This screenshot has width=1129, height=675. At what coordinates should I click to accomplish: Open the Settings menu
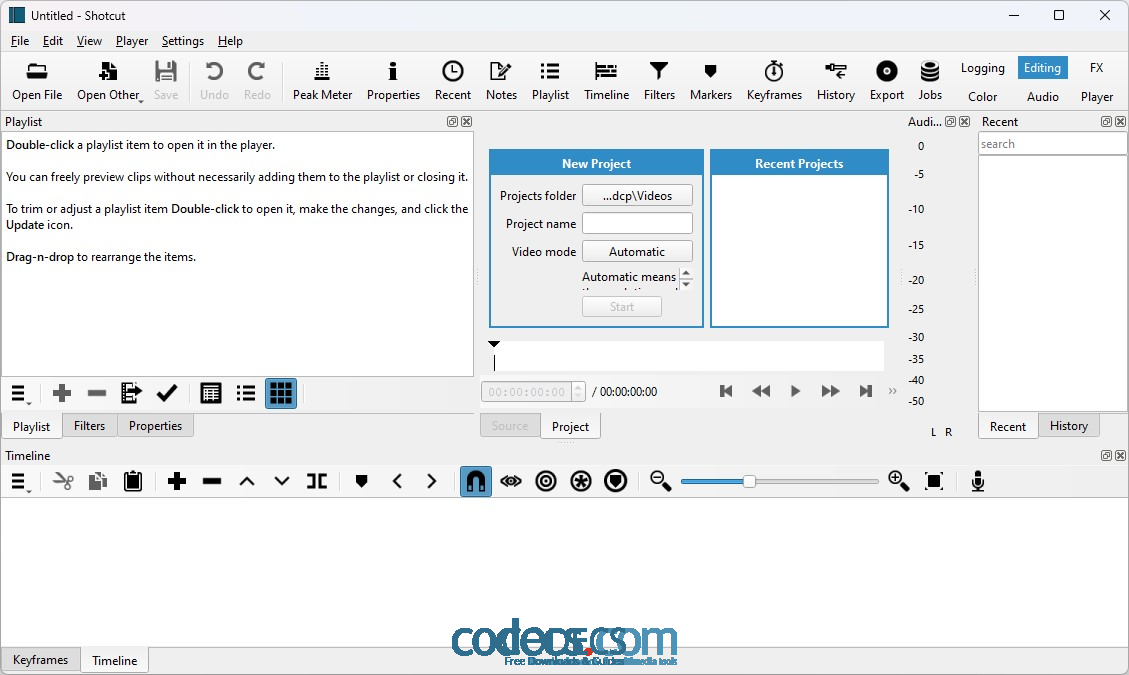[182, 41]
